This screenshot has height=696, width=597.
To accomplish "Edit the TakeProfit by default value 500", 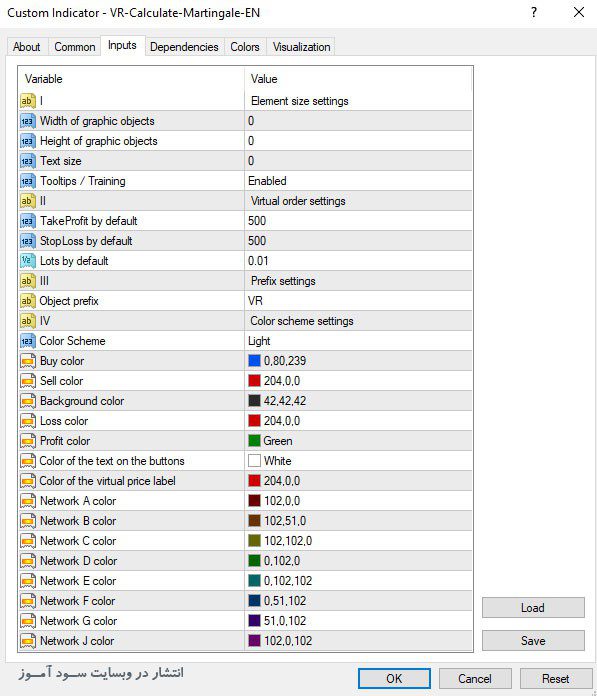I will pyautogui.click(x=358, y=221).
